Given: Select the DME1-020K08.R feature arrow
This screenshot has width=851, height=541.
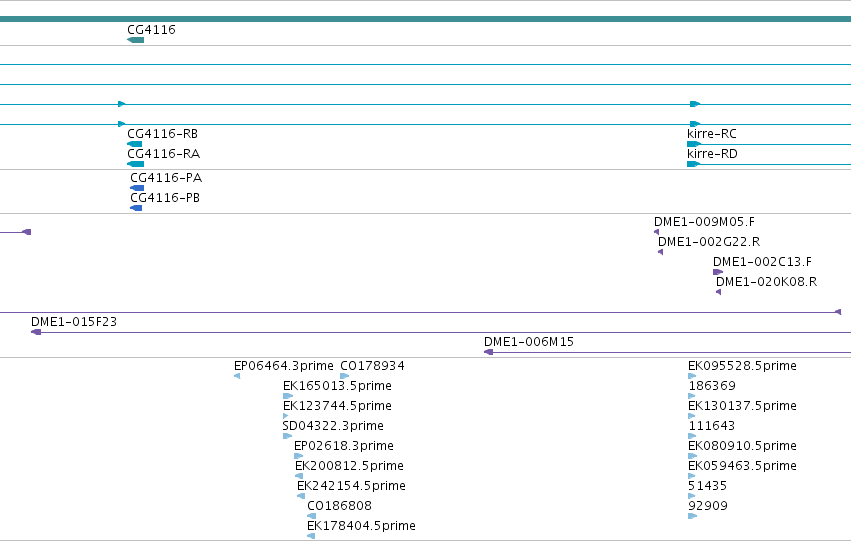Looking at the screenshot, I should click(x=719, y=292).
